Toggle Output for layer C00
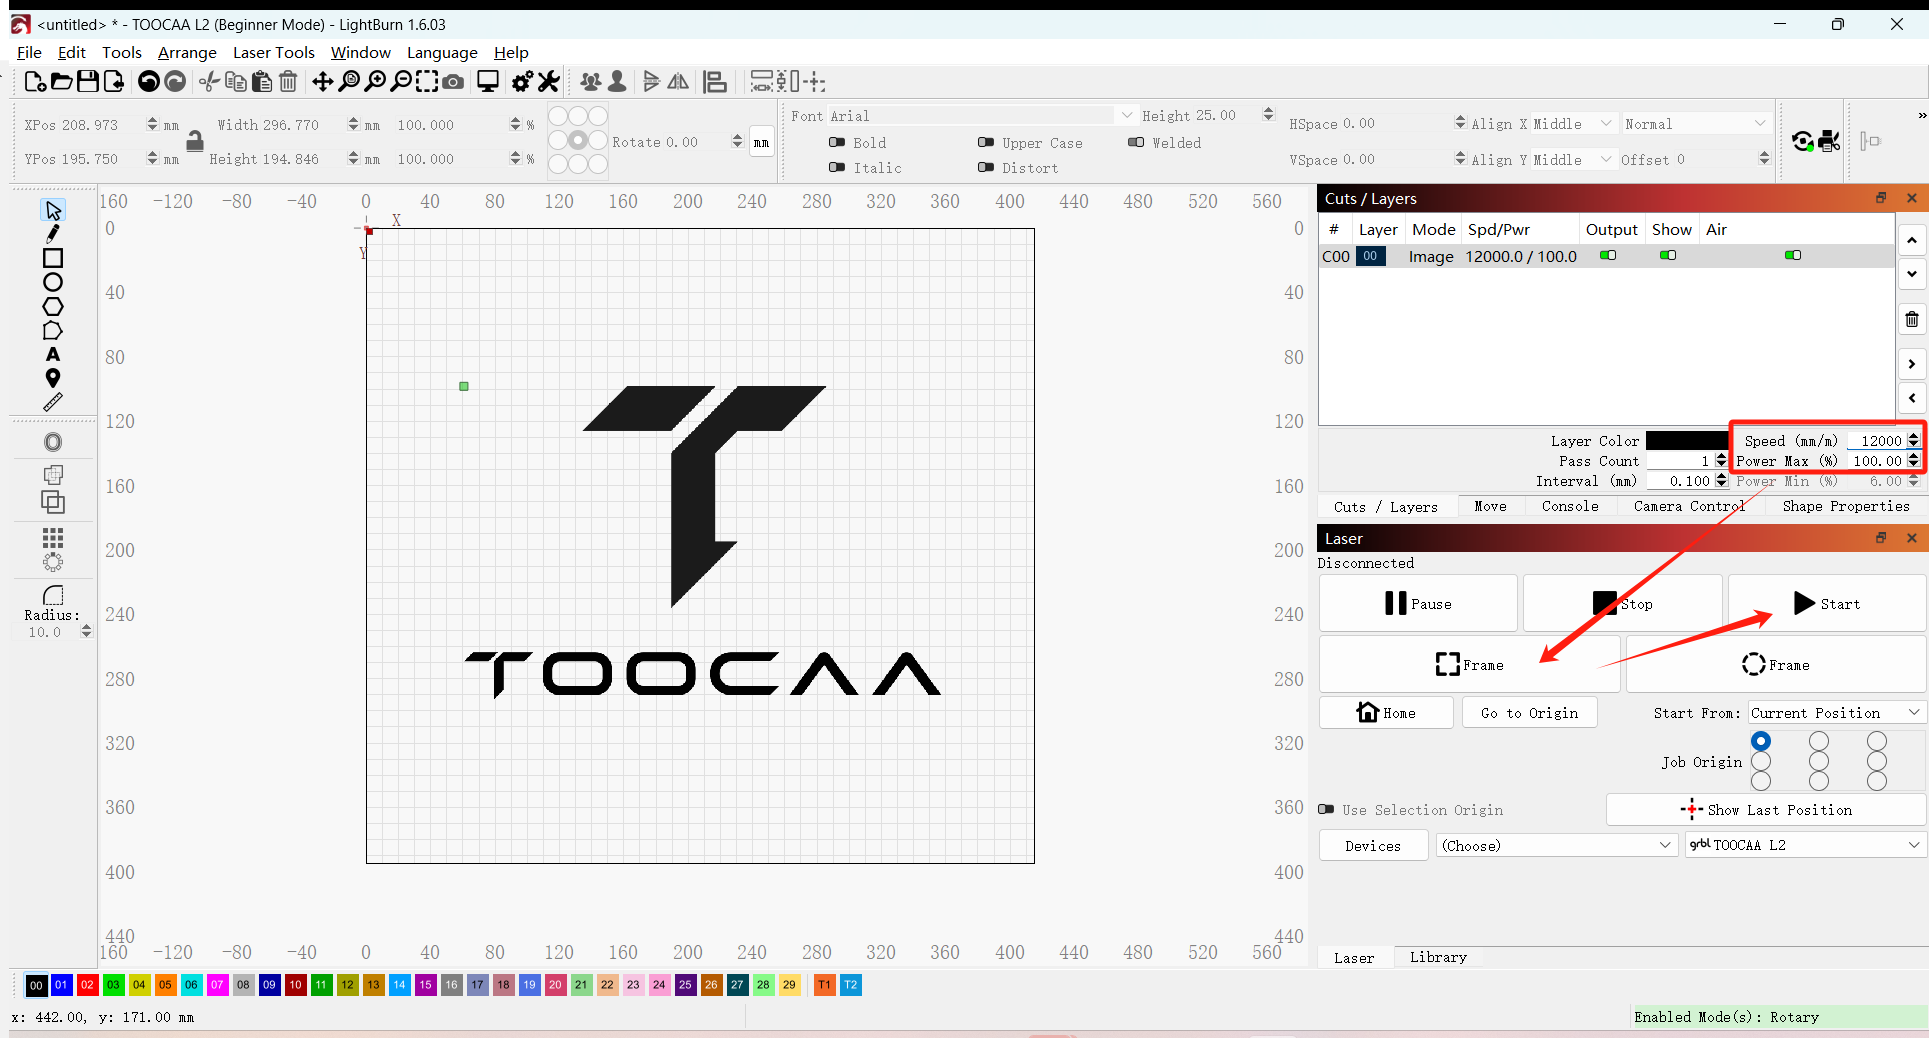 tap(1608, 255)
